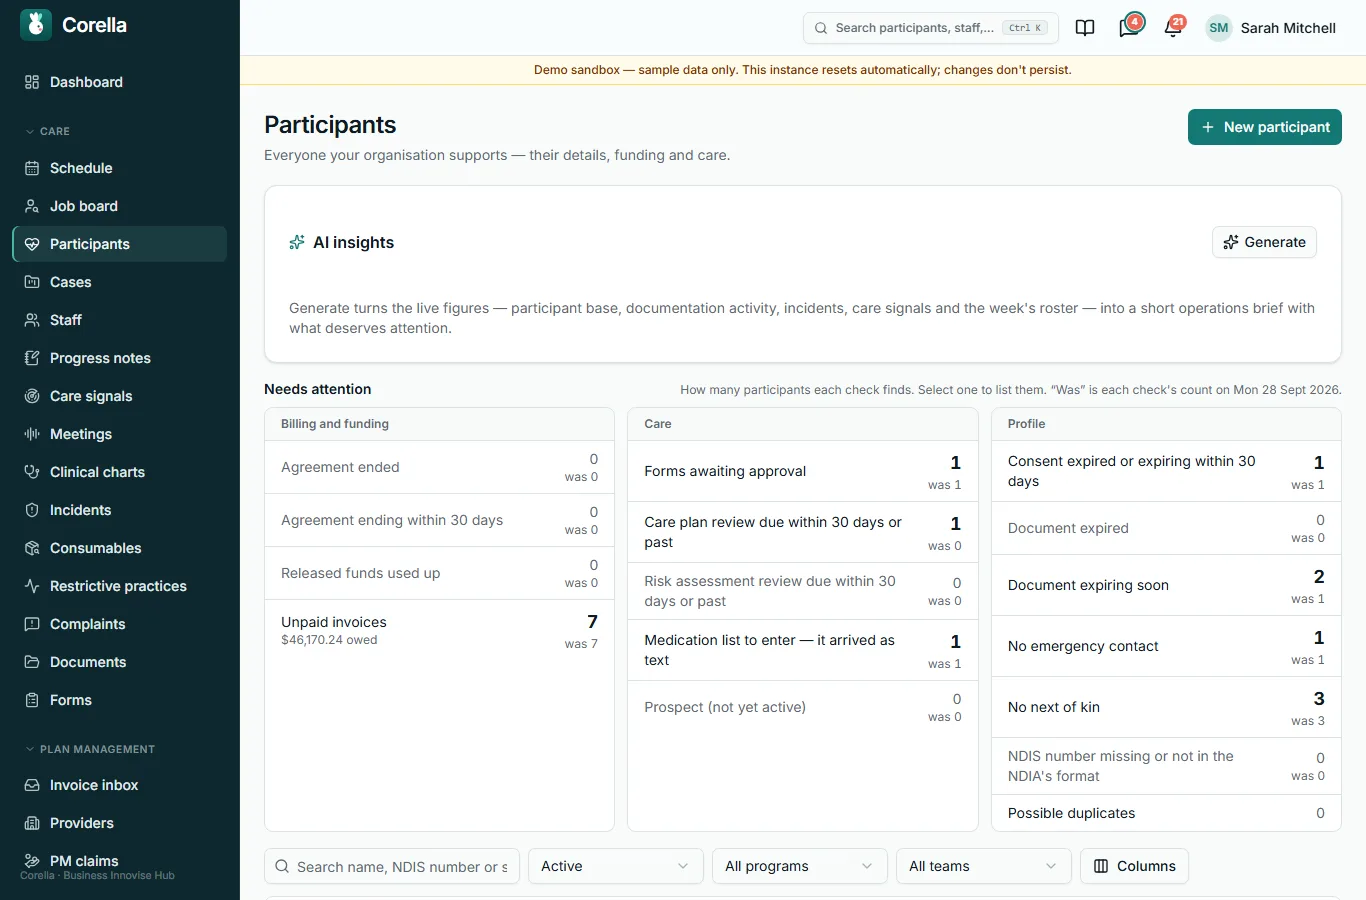This screenshot has width=1366, height=900.
Task: Click the Documents folder icon
Action: 32,662
